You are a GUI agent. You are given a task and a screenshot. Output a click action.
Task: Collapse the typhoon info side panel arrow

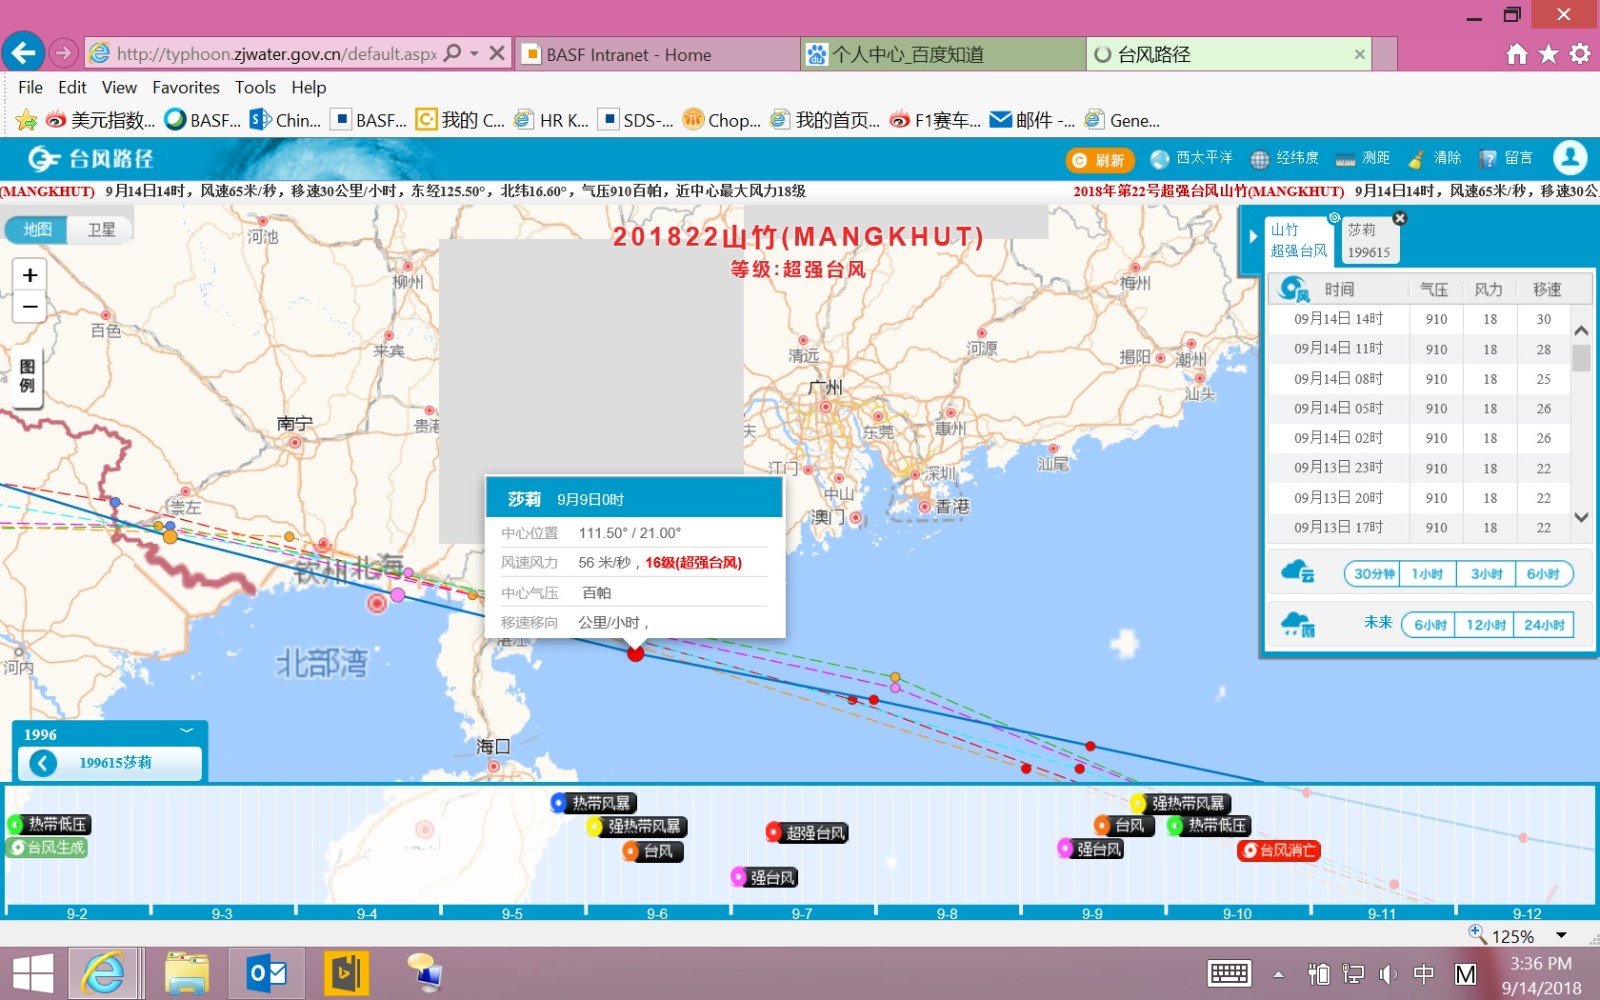pyautogui.click(x=1252, y=238)
